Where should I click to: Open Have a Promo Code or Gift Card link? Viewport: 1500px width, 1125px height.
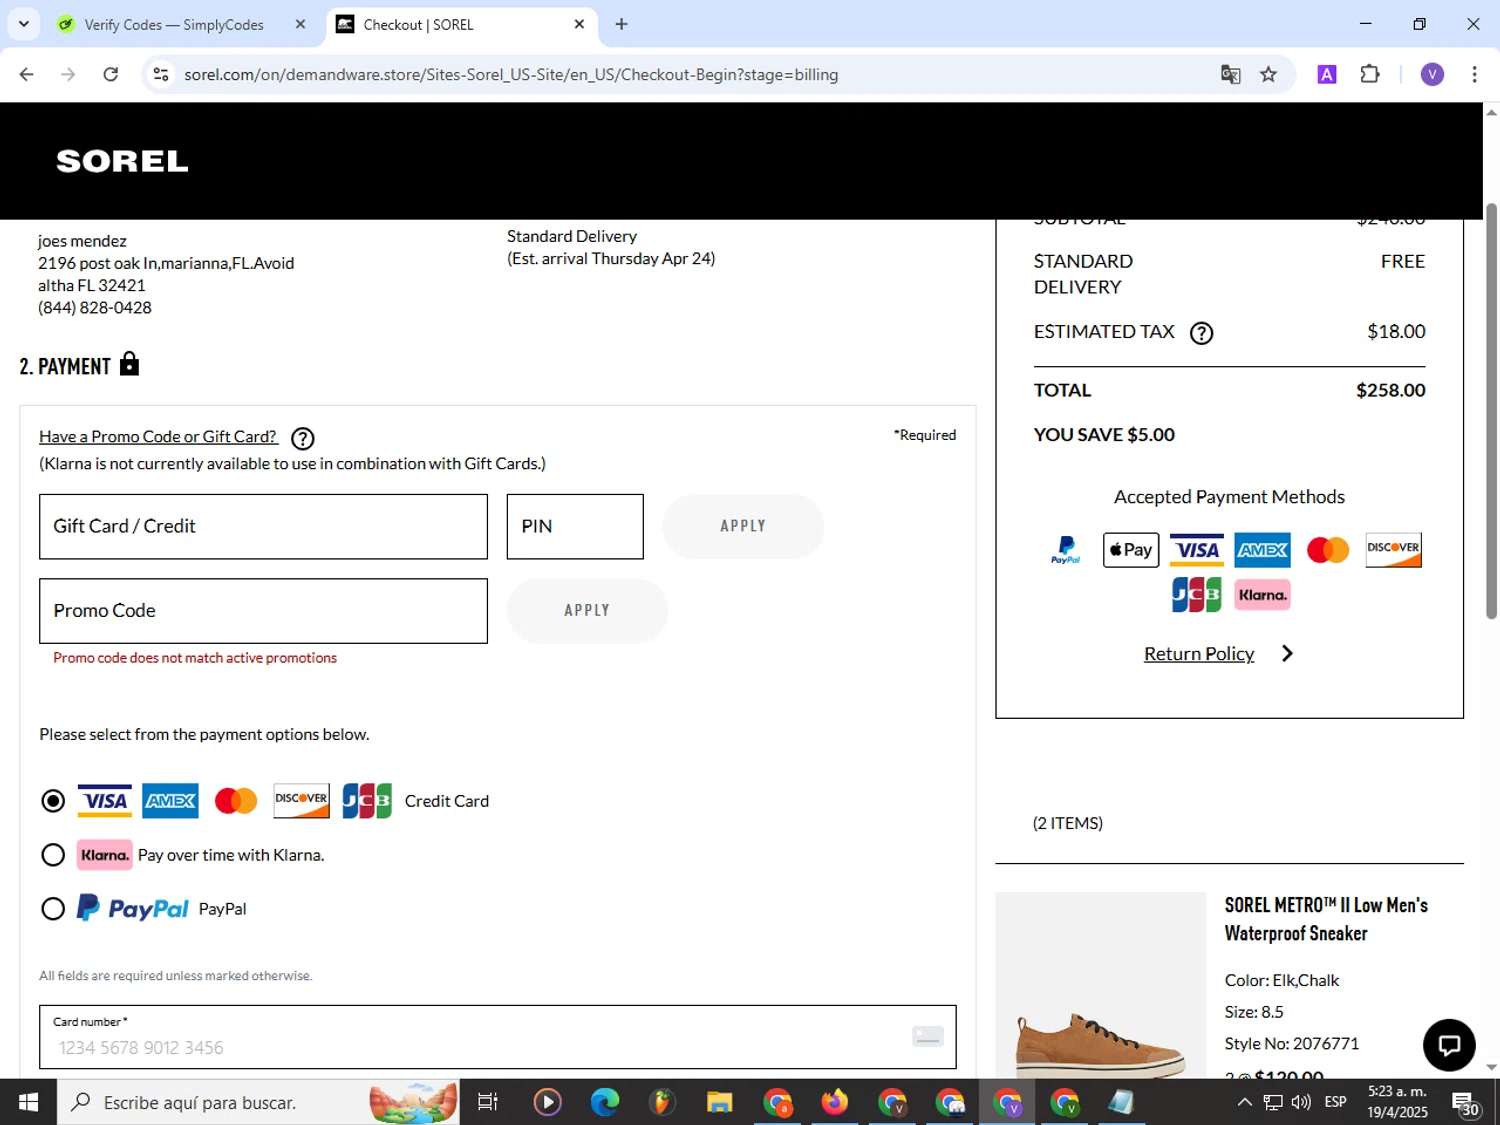[x=158, y=437]
